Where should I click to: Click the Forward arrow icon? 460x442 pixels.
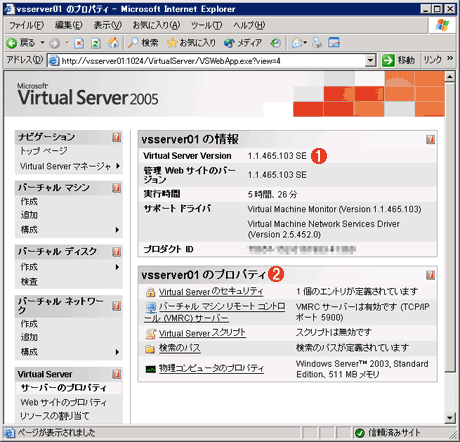[54, 43]
